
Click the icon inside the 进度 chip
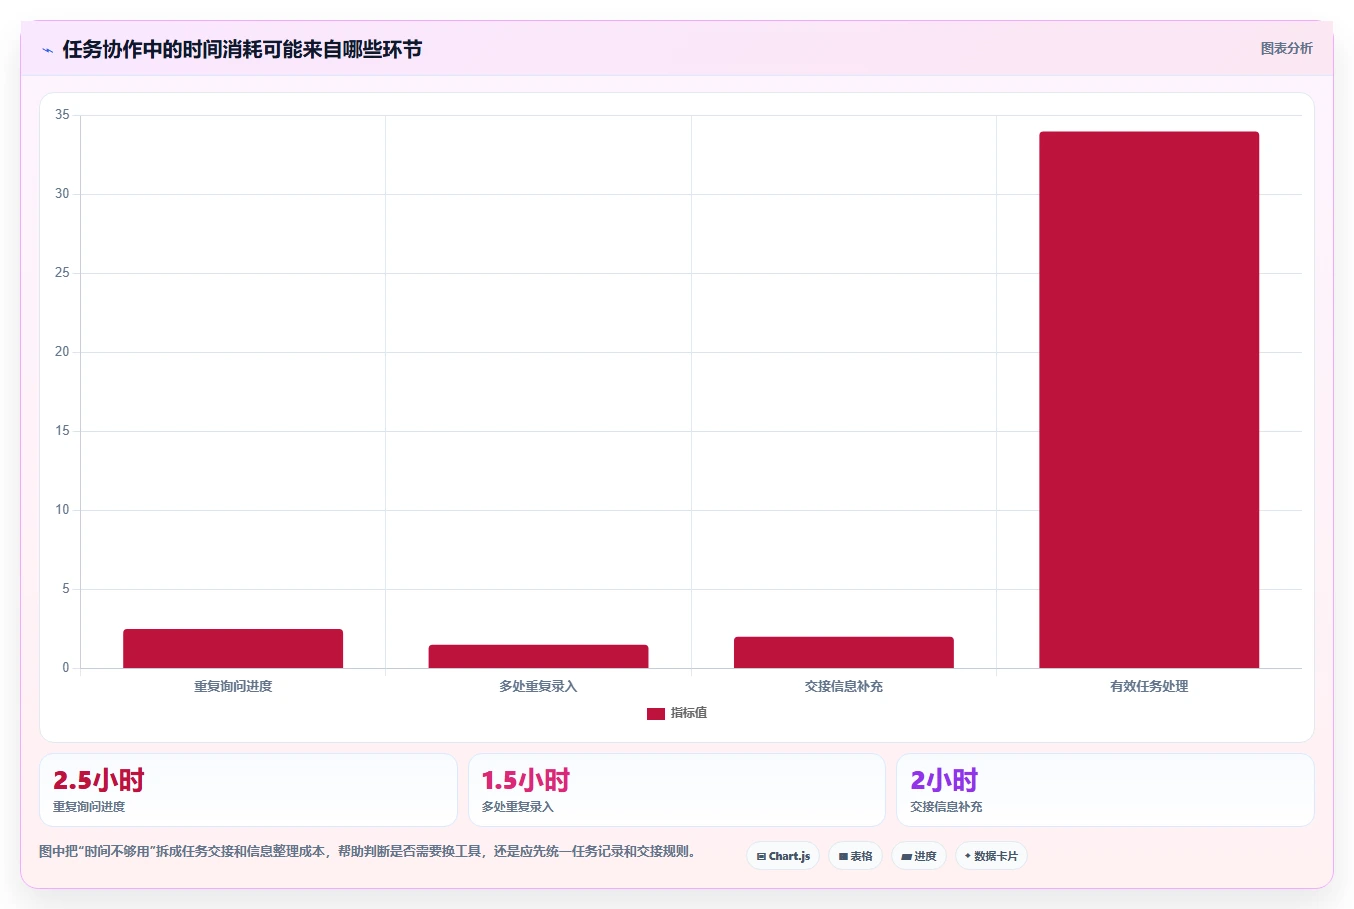tap(906, 857)
